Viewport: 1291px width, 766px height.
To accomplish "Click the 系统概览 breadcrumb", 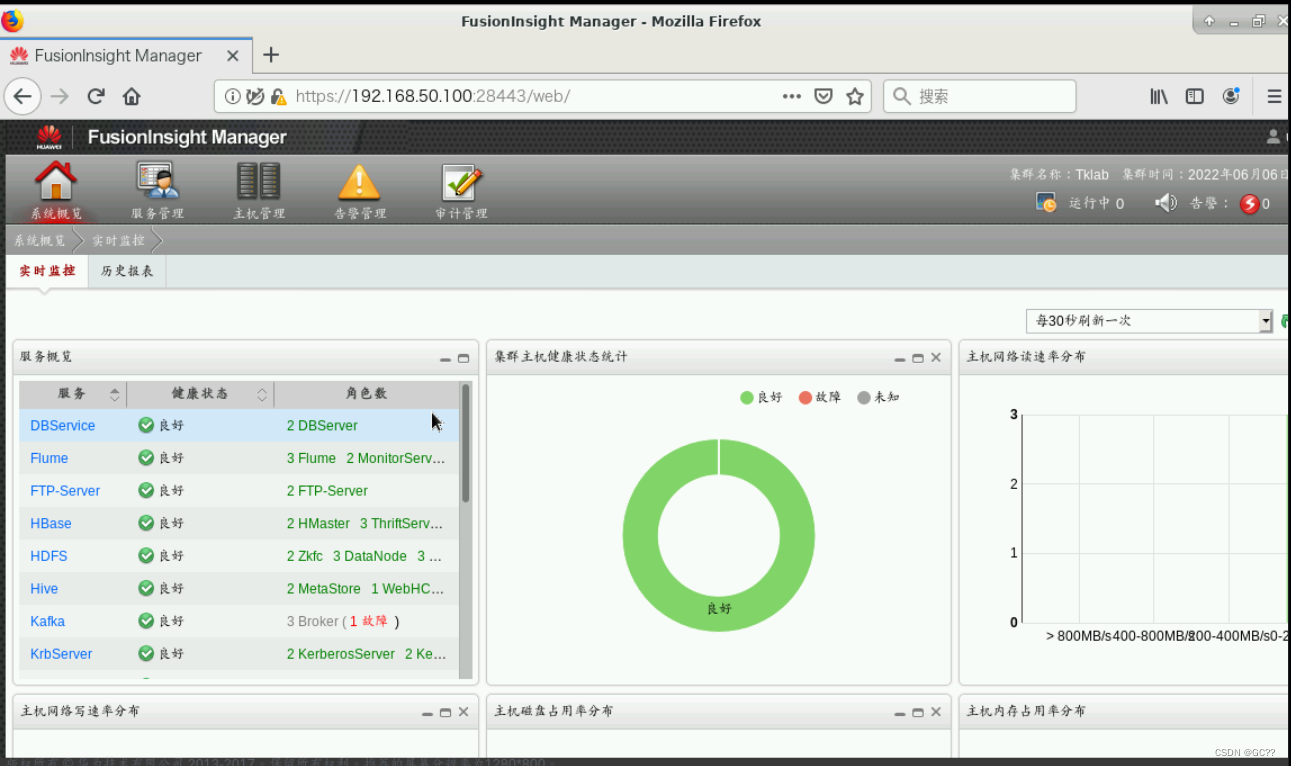I will pos(40,241).
